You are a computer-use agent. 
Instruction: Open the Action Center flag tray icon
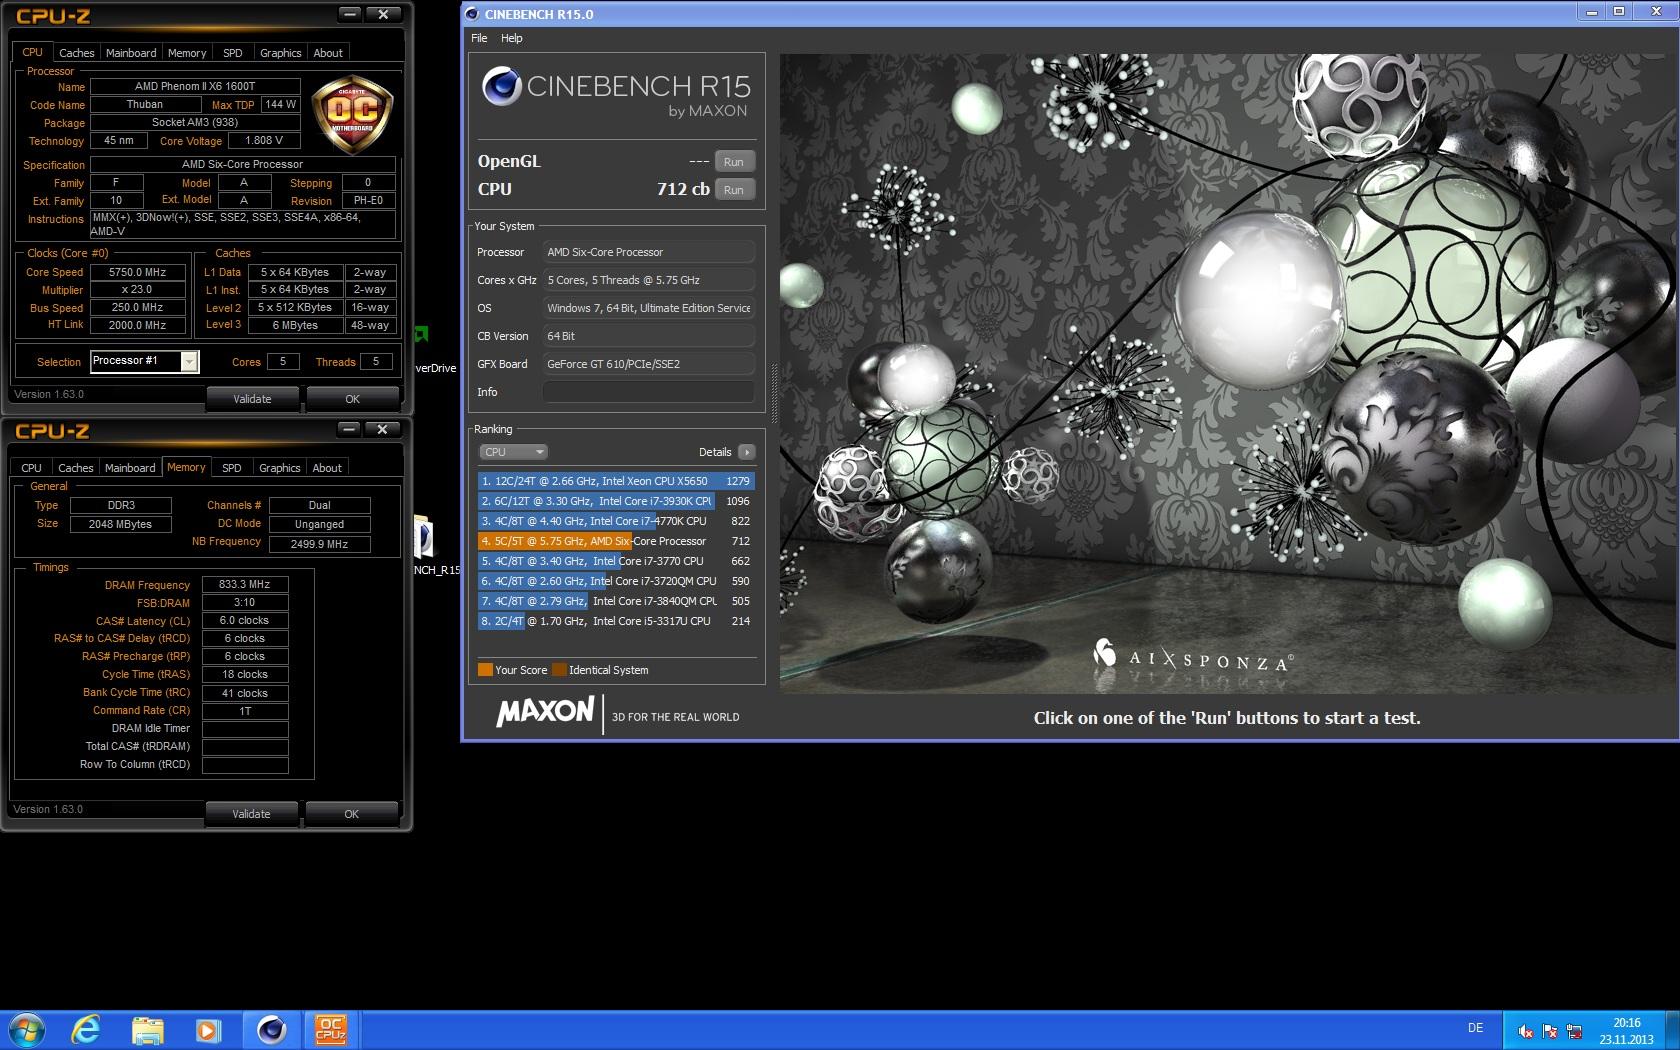click(x=1550, y=1030)
